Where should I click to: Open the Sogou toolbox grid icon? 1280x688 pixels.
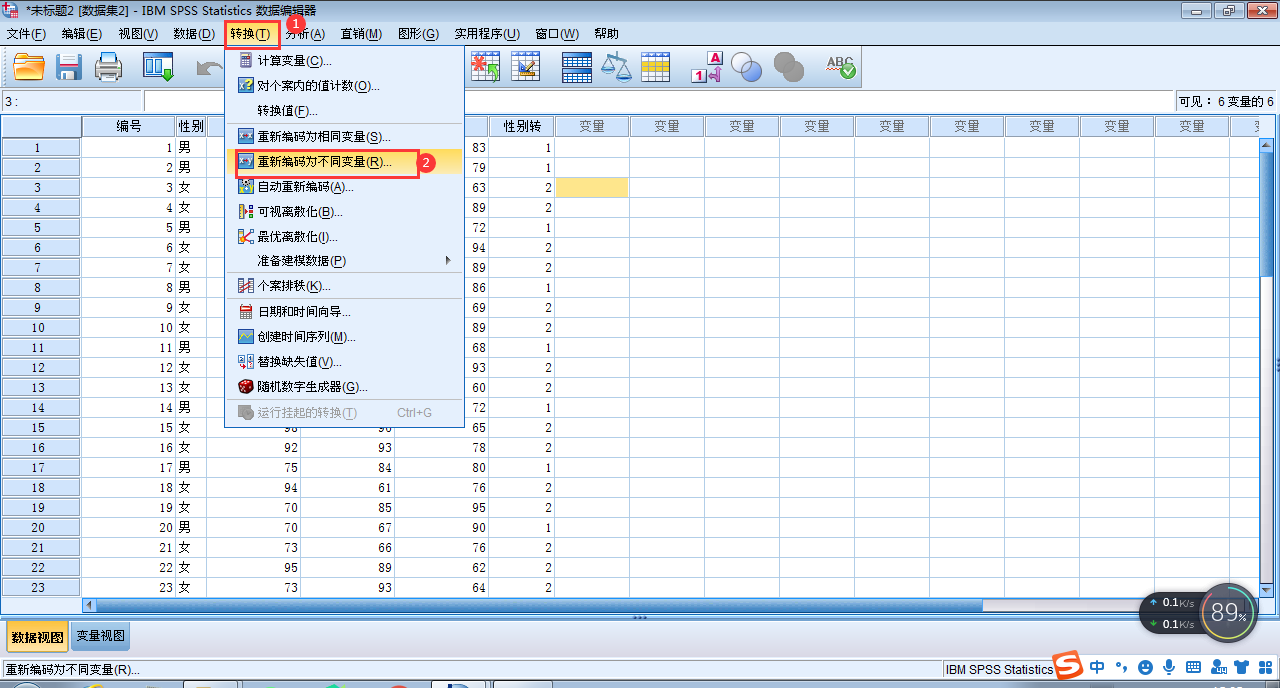pyautogui.click(x=1265, y=667)
